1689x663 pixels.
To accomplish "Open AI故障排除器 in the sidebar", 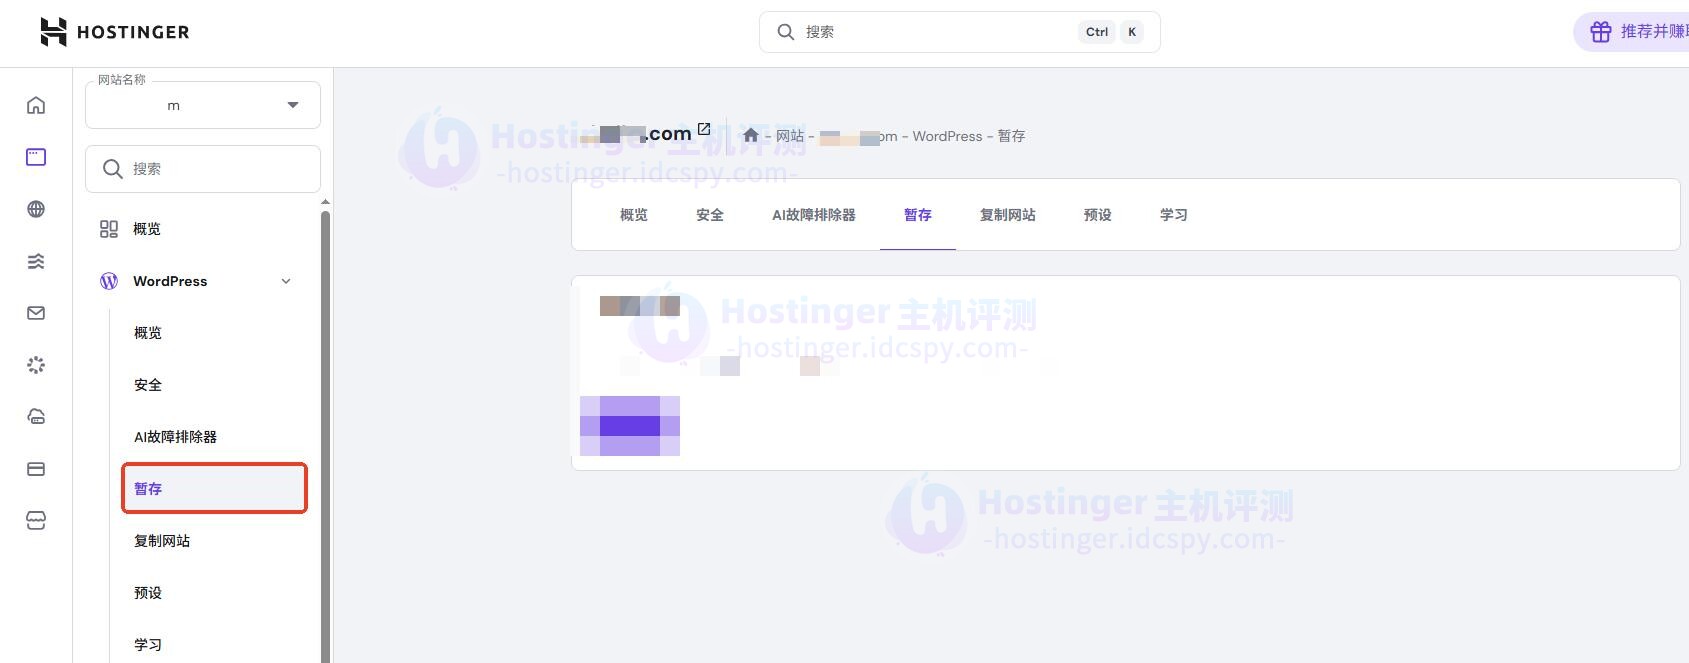I will click(214, 437).
